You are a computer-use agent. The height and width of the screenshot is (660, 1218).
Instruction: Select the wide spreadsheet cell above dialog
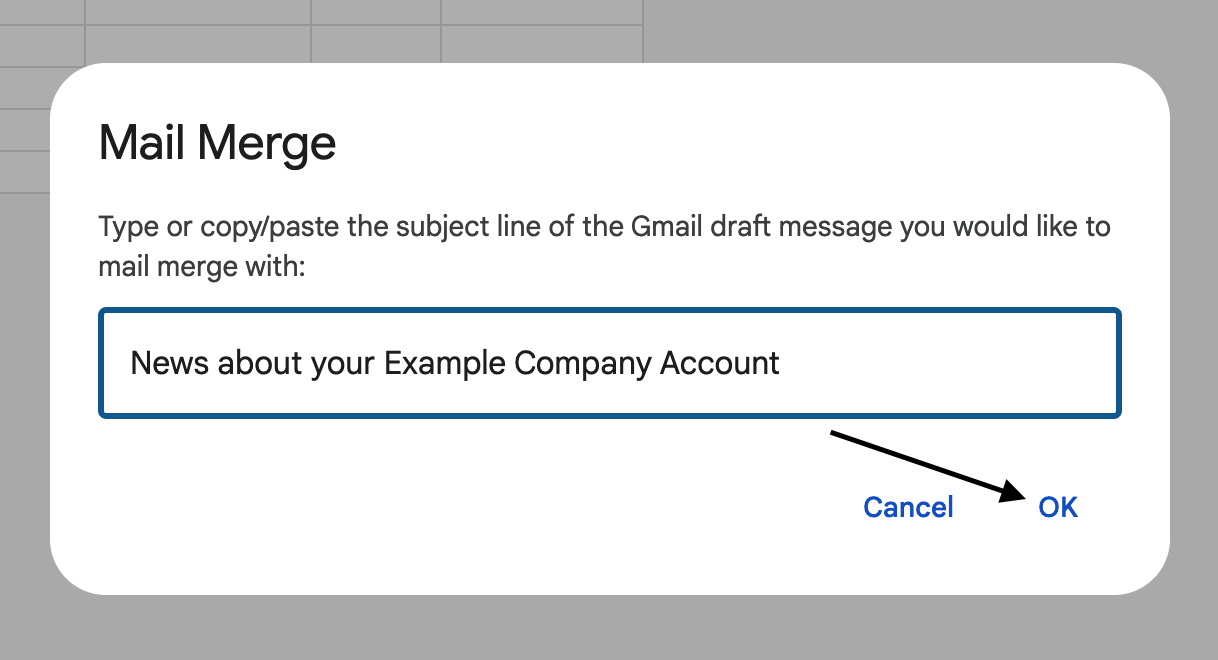197,44
